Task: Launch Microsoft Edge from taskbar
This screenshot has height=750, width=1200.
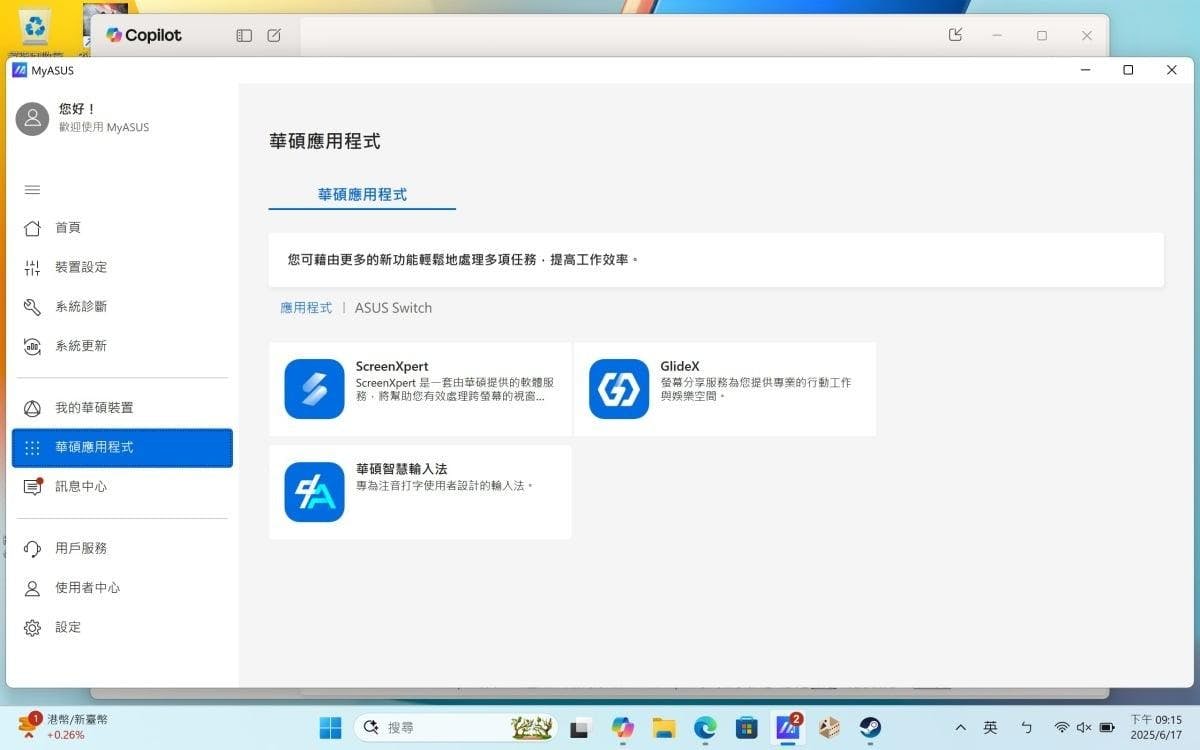Action: [705, 728]
